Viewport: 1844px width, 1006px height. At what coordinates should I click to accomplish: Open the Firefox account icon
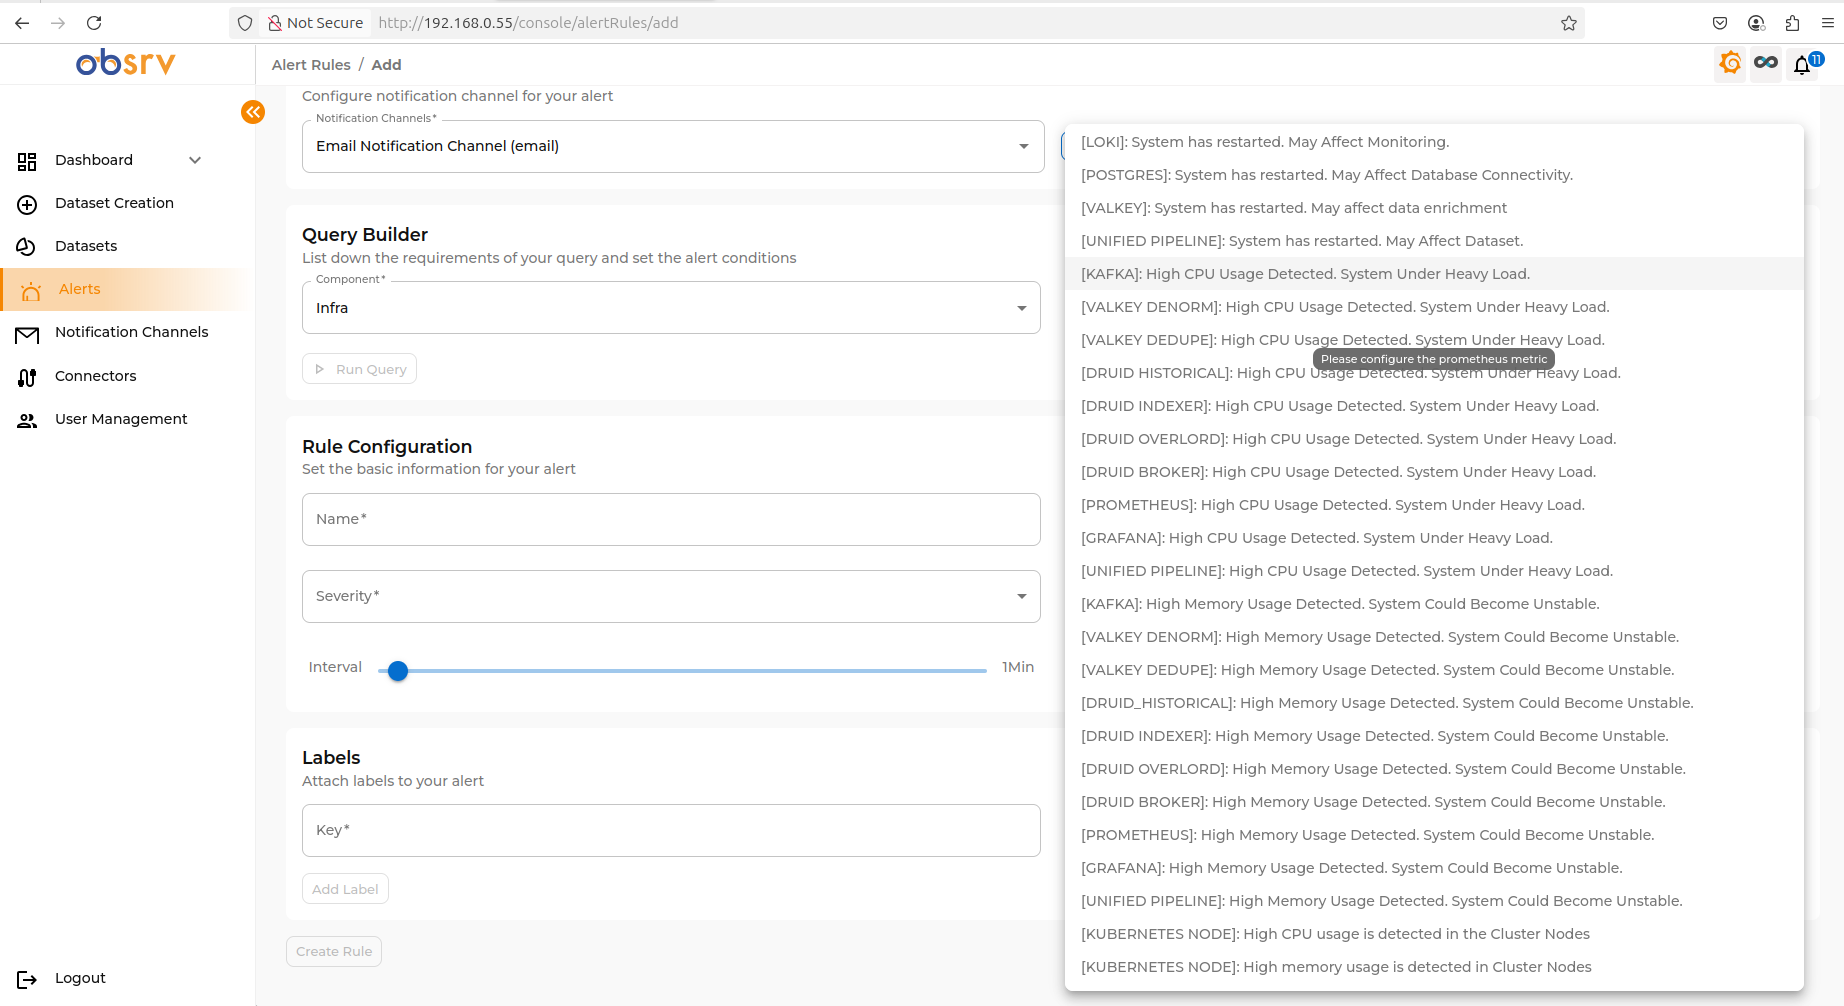[x=1756, y=23]
